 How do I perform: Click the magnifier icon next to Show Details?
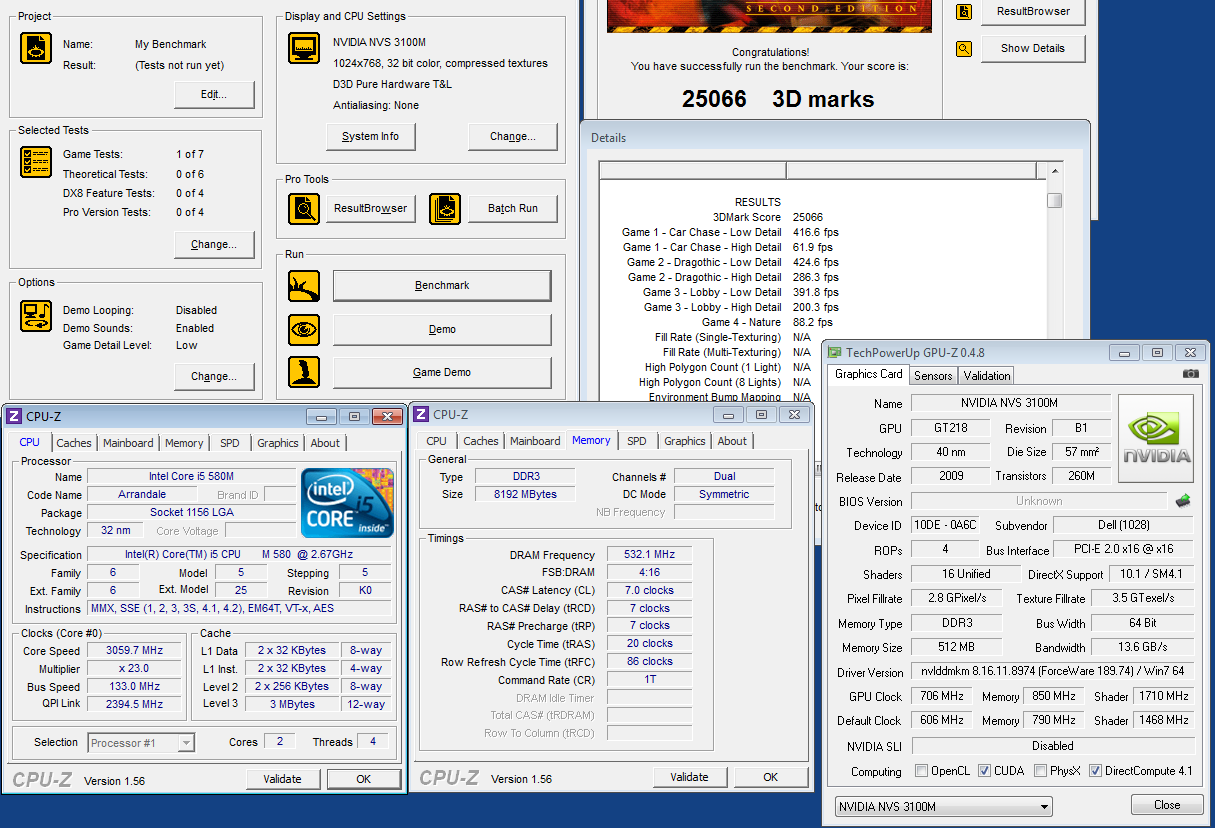(x=964, y=48)
